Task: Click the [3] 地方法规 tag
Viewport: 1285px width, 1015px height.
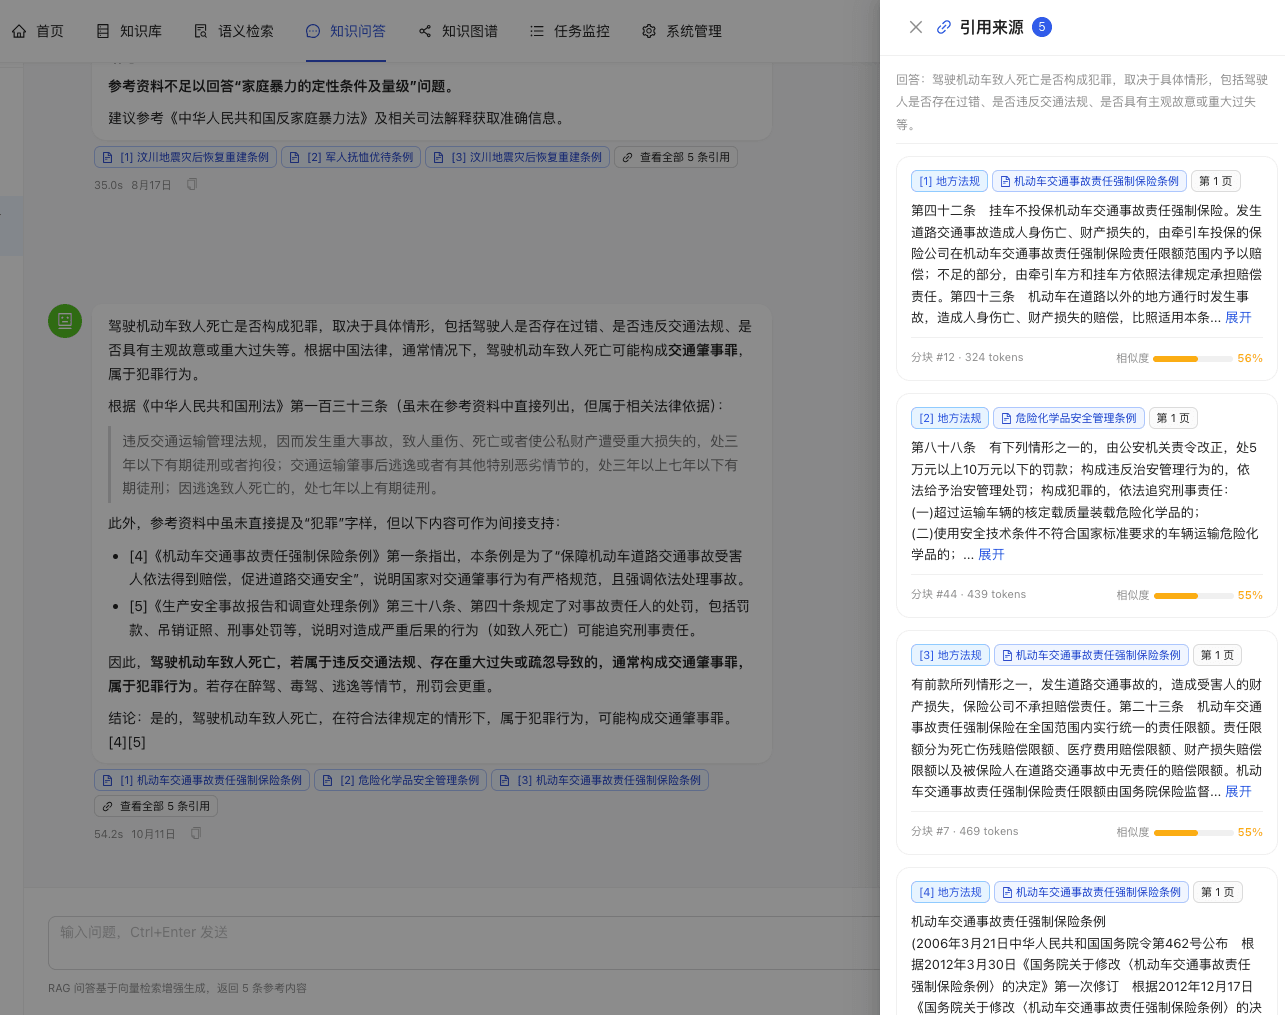Action: click(x=950, y=655)
